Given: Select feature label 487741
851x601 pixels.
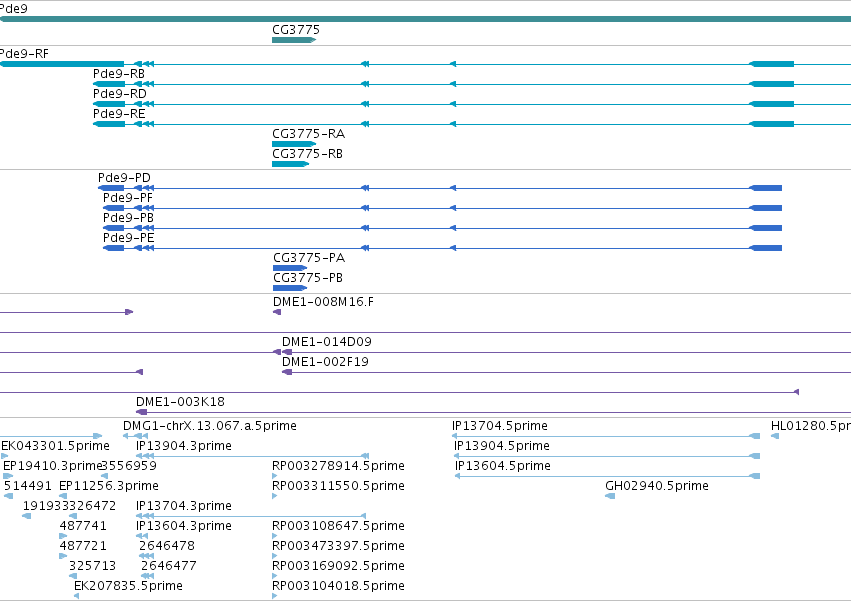Looking at the screenshot, I should (x=83, y=526).
